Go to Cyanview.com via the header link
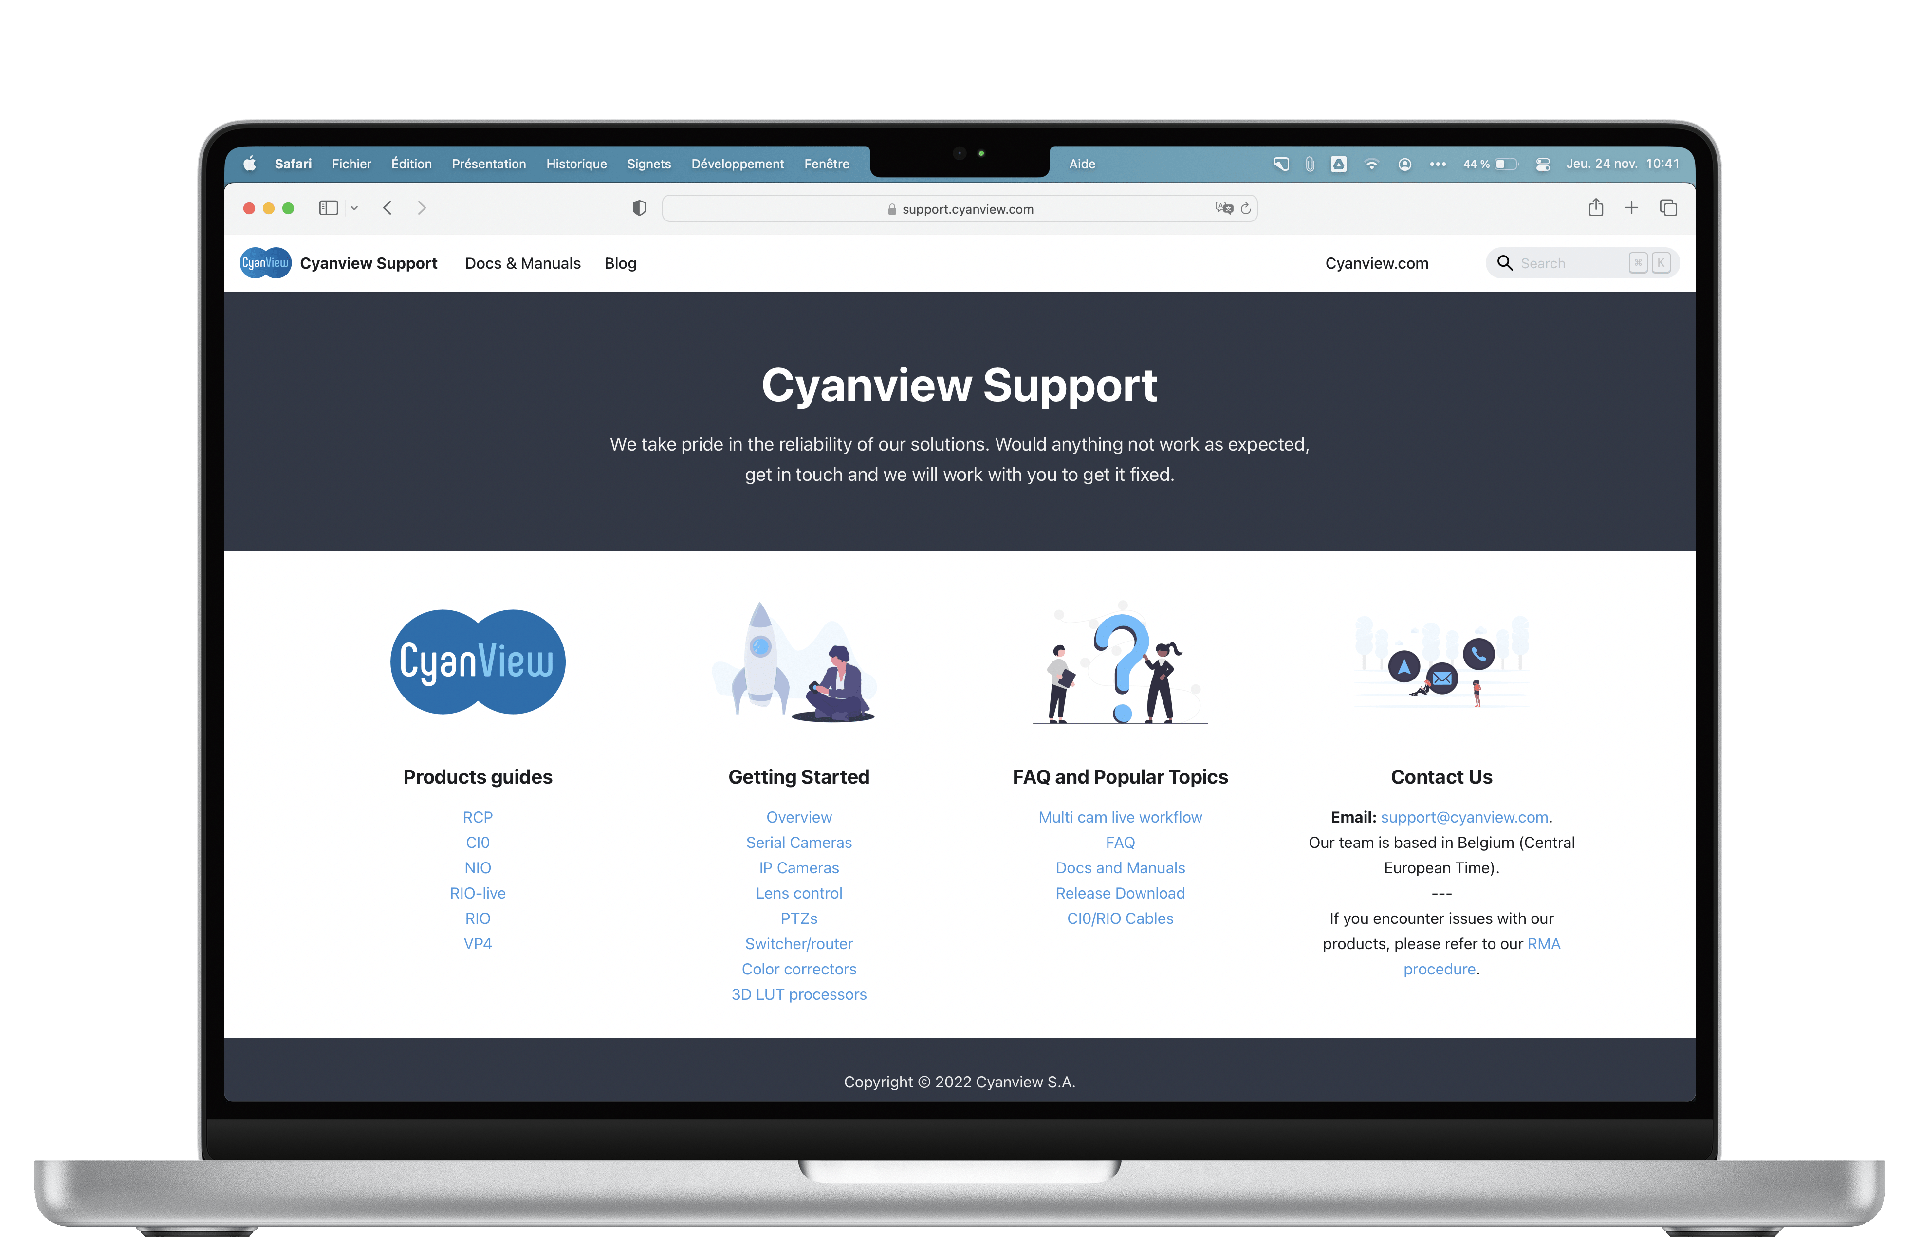This screenshot has width=1920, height=1248. 1377,263
